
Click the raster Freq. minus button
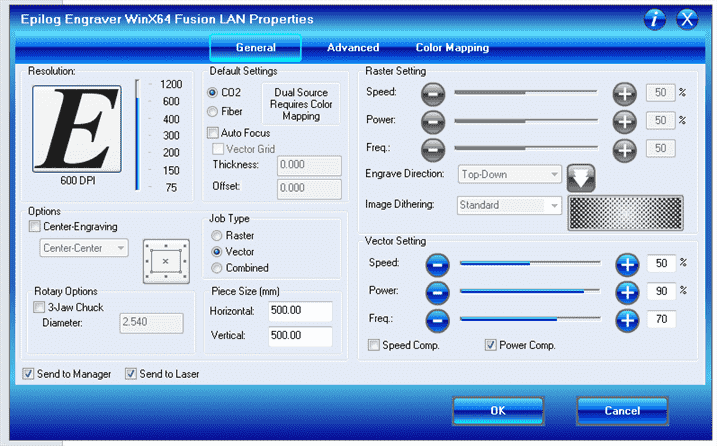(x=433, y=150)
